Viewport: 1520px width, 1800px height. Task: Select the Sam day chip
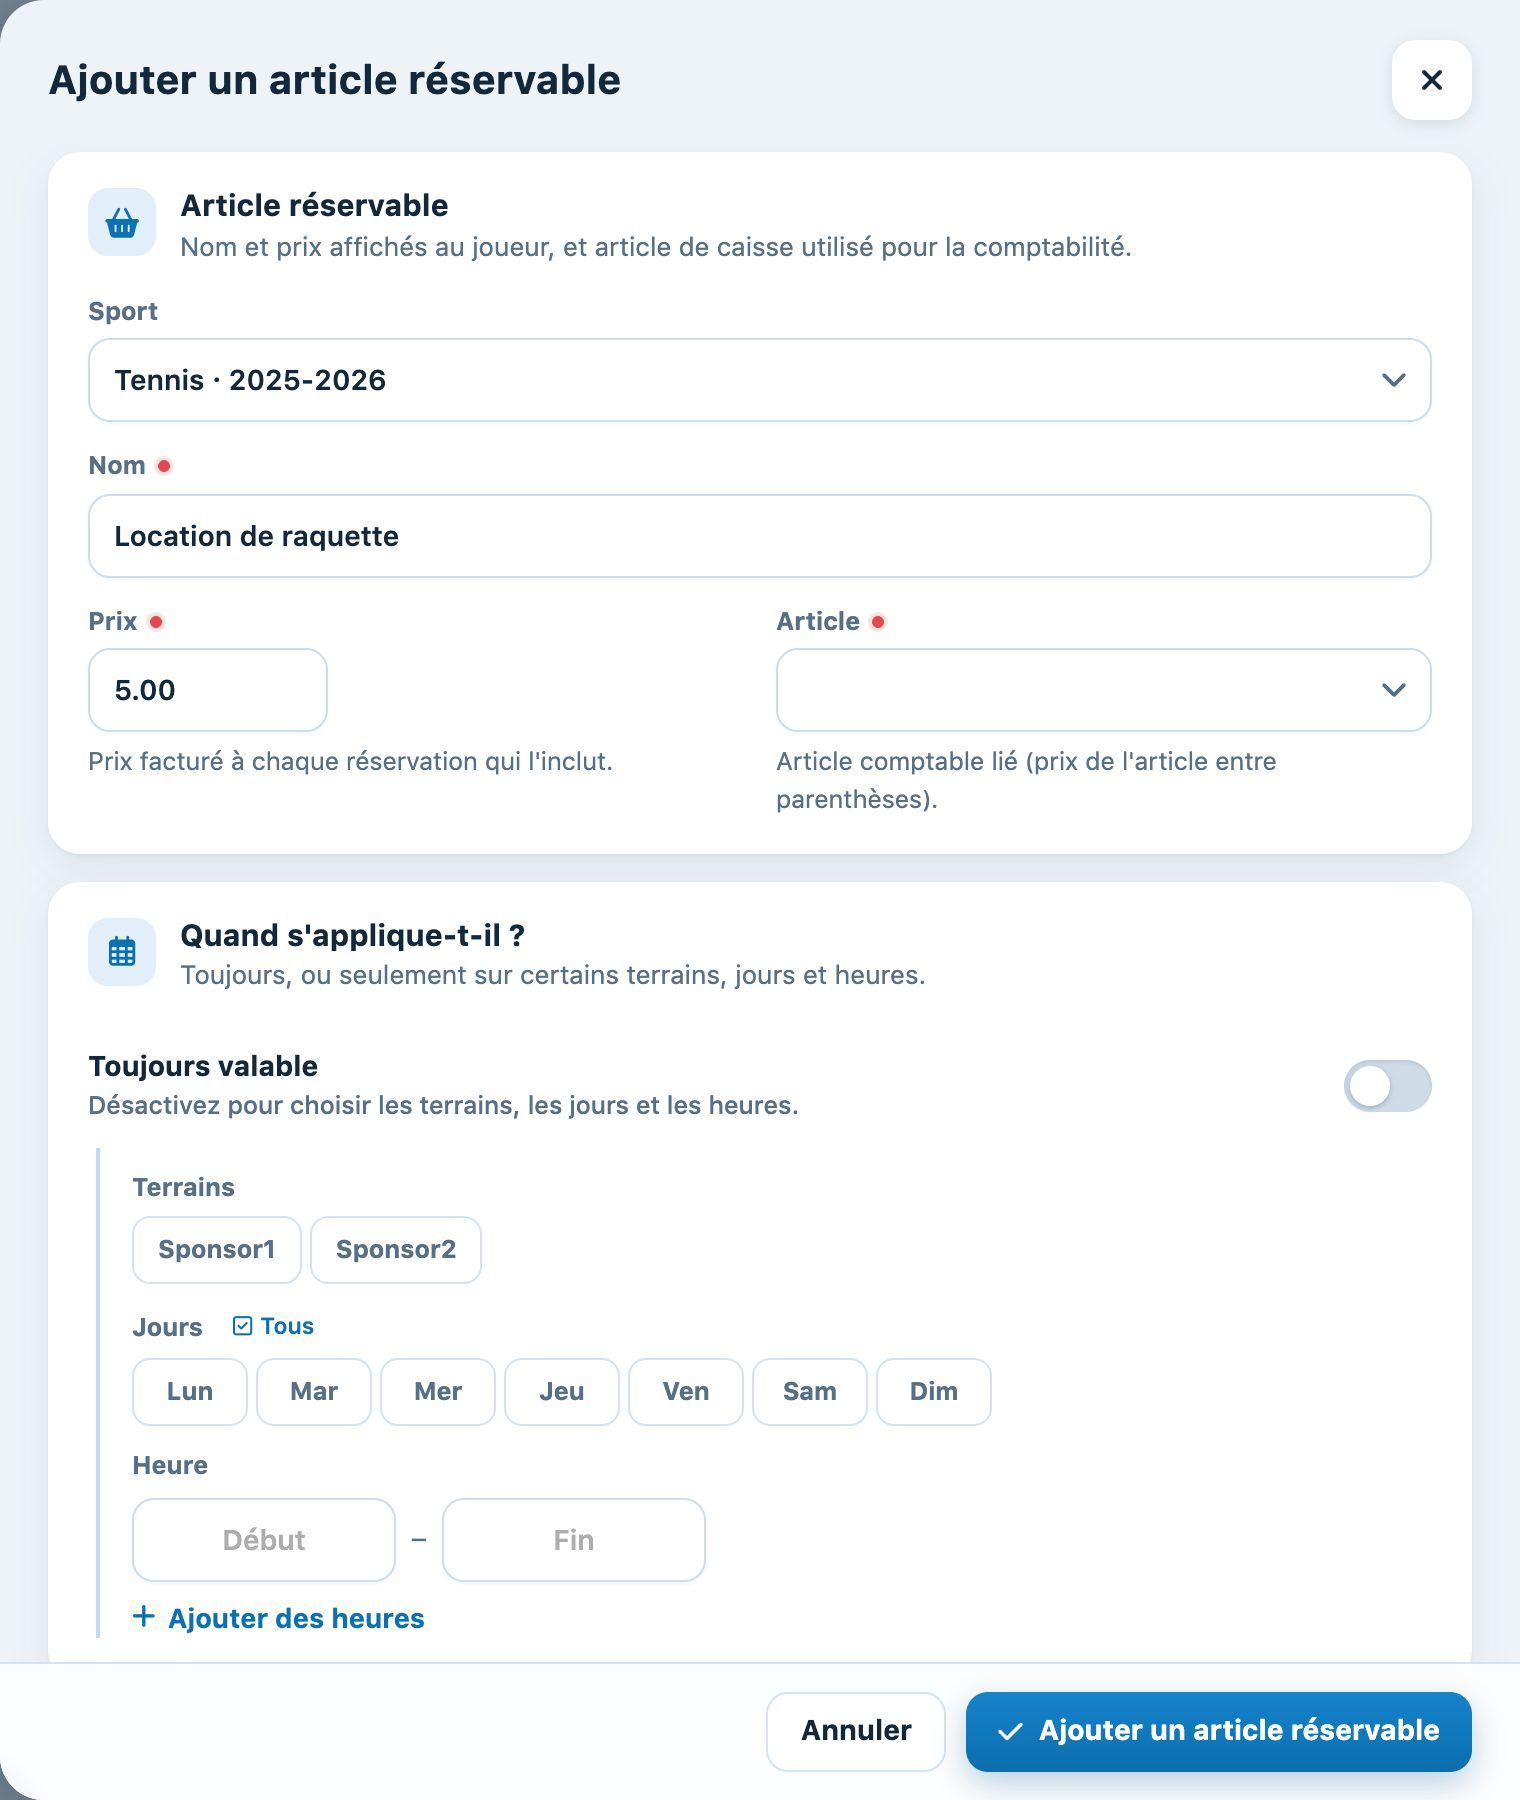tap(810, 1392)
